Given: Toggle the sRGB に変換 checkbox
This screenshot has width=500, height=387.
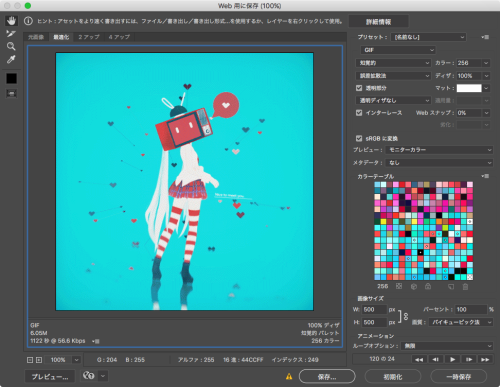Looking at the screenshot, I should coord(359,138).
